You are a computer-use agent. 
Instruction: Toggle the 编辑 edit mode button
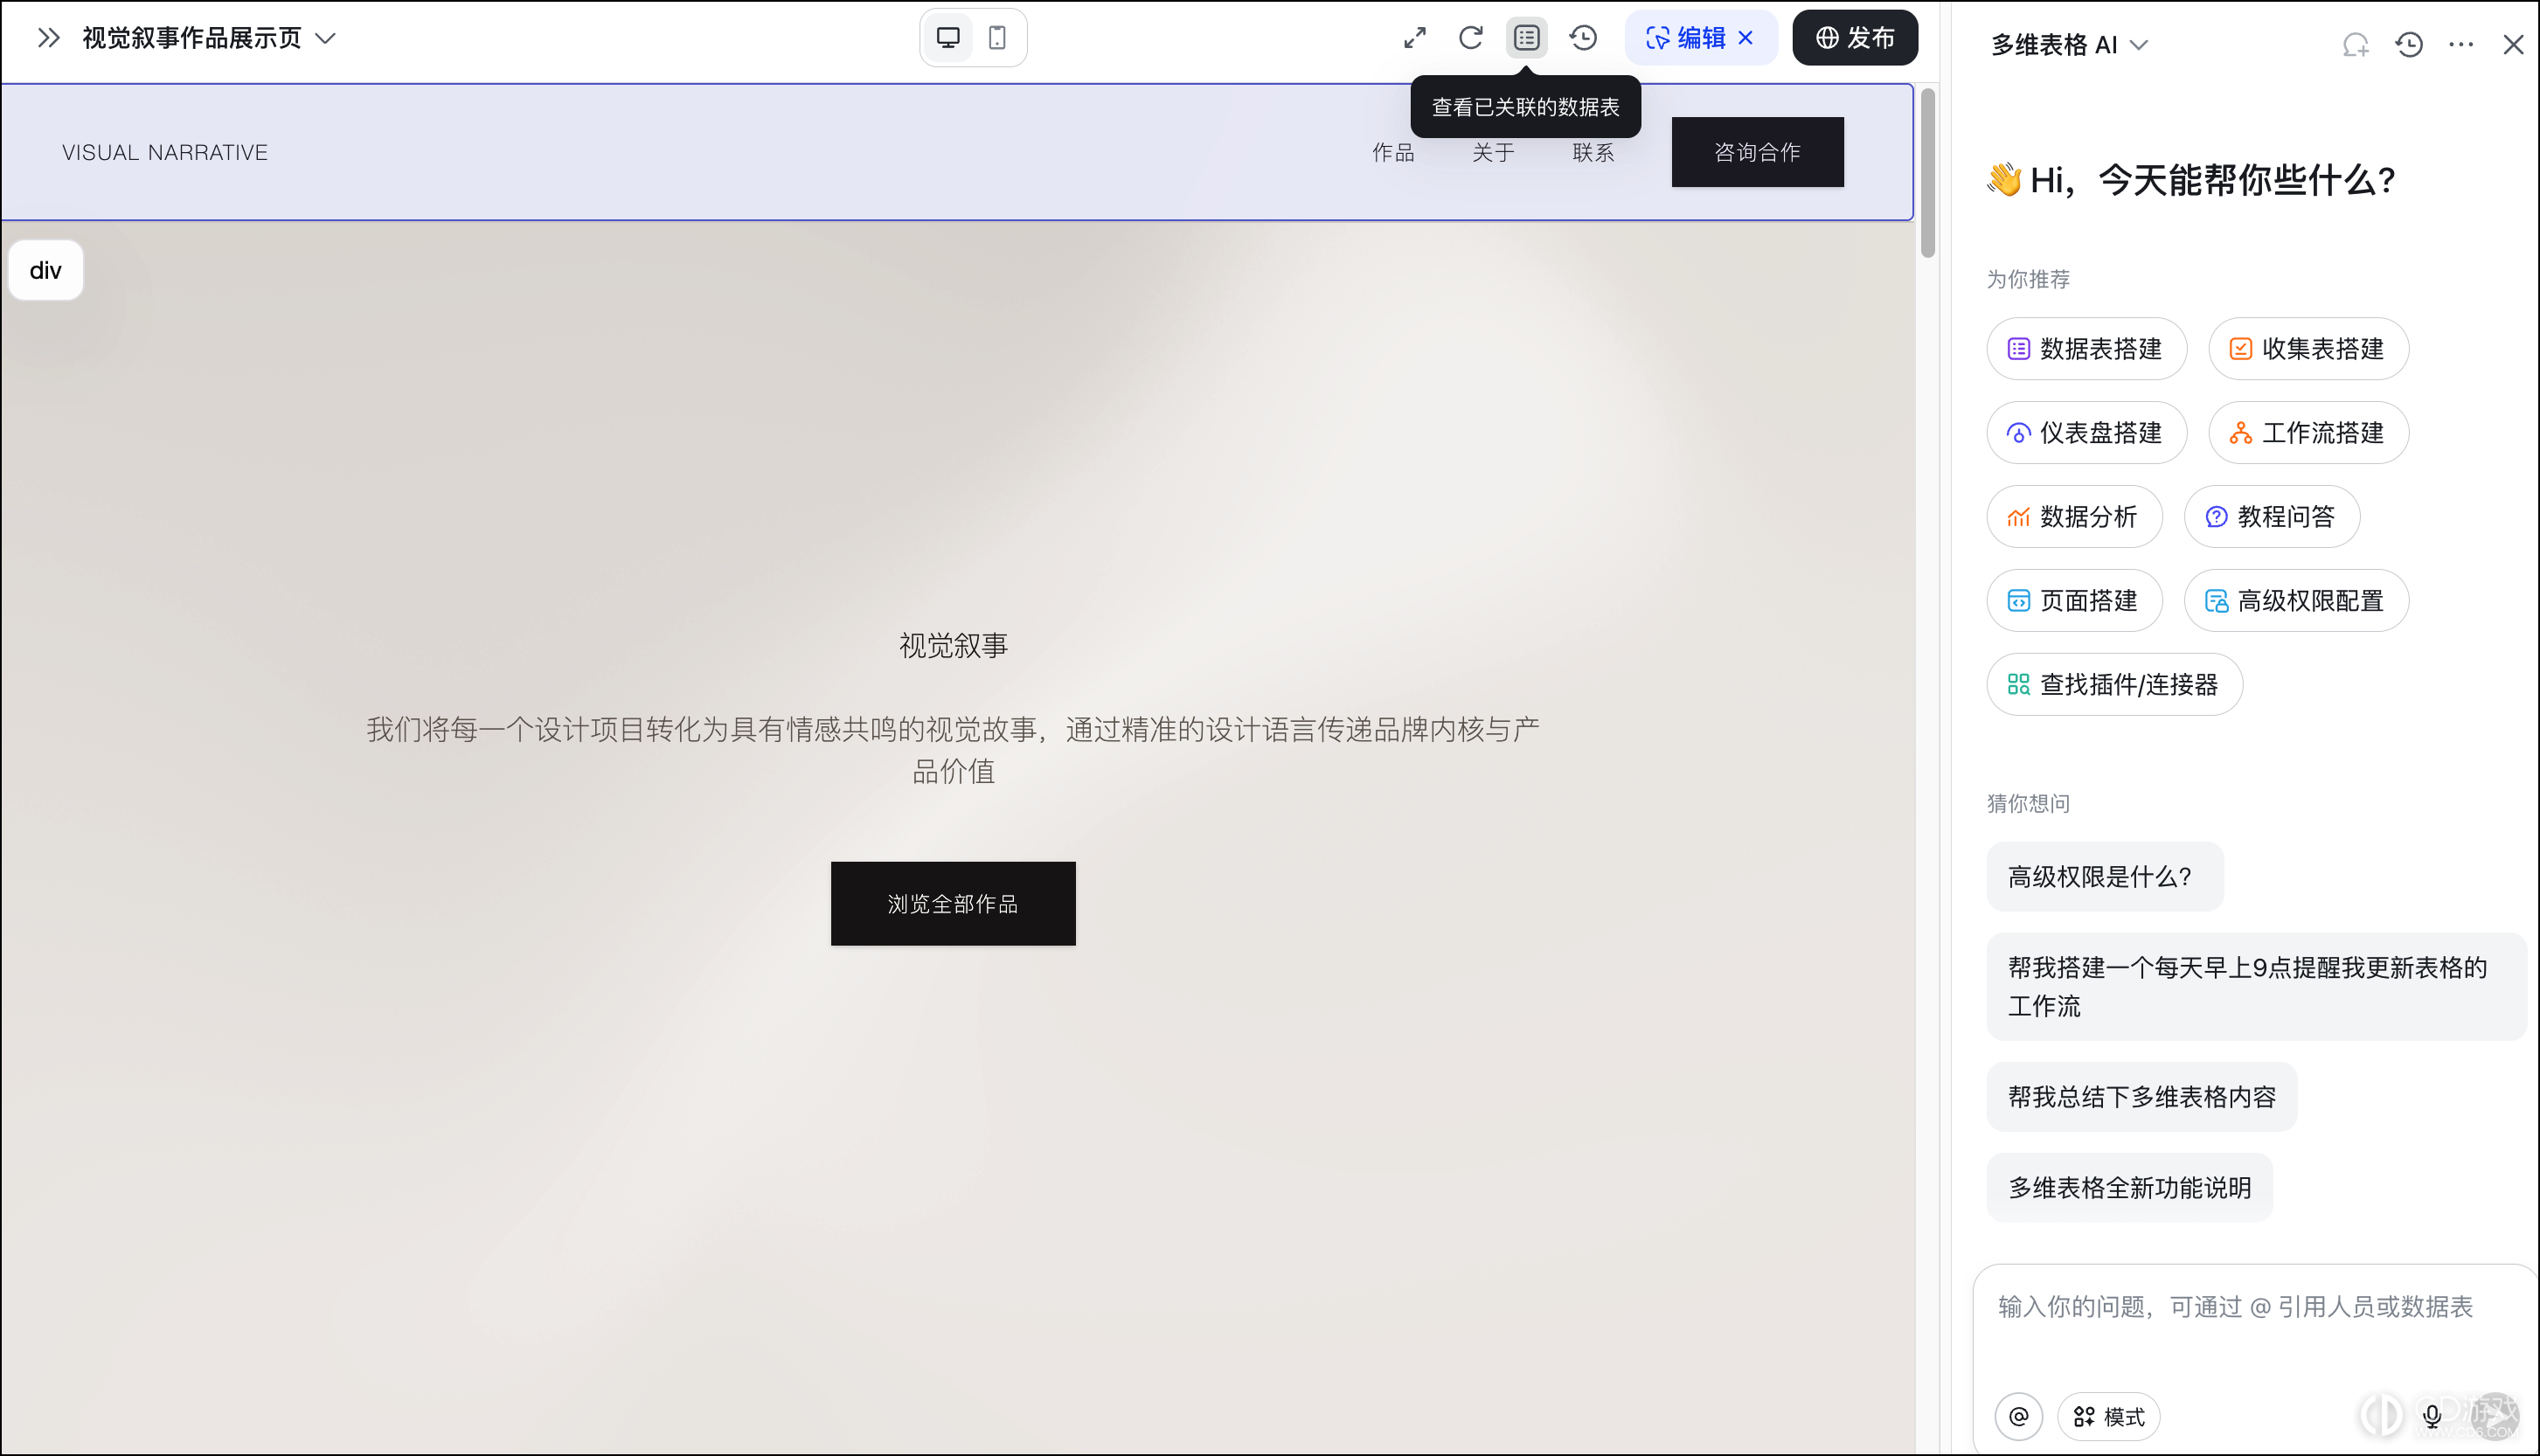coord(1686,38)
